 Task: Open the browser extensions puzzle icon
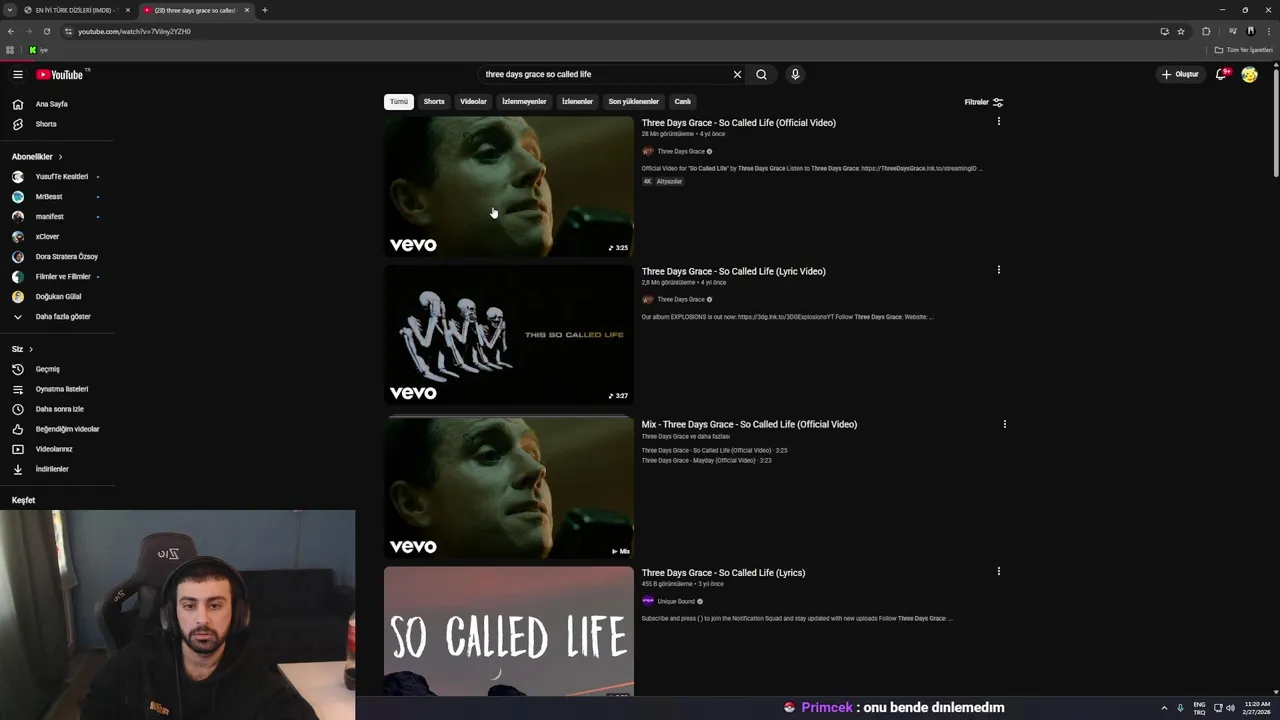[x=1206, y=31]
